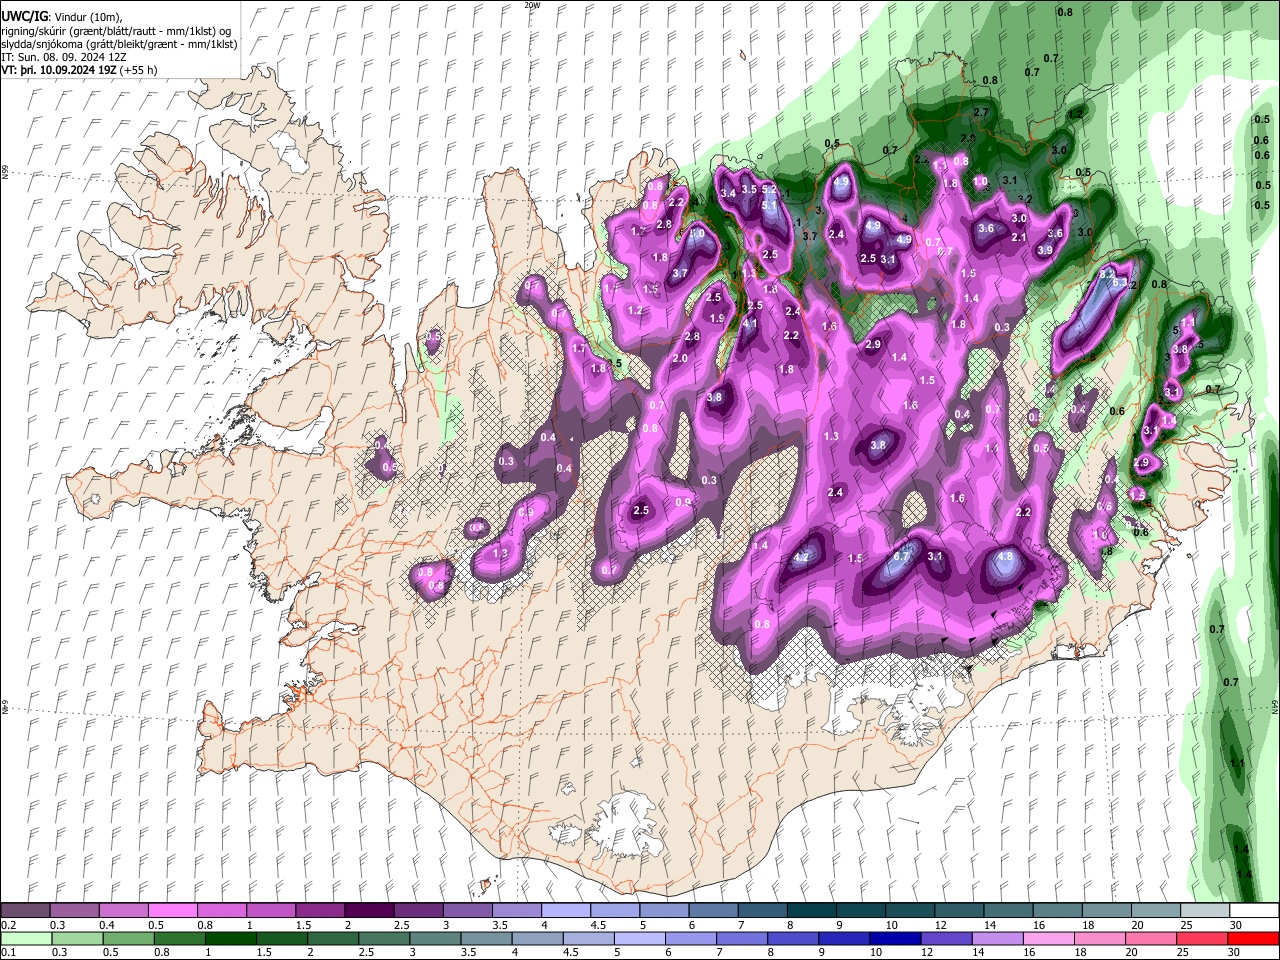Click the "5.1" value below 5.2
This screenshot has height=960, width=1280.
click(x=769, y=205)
